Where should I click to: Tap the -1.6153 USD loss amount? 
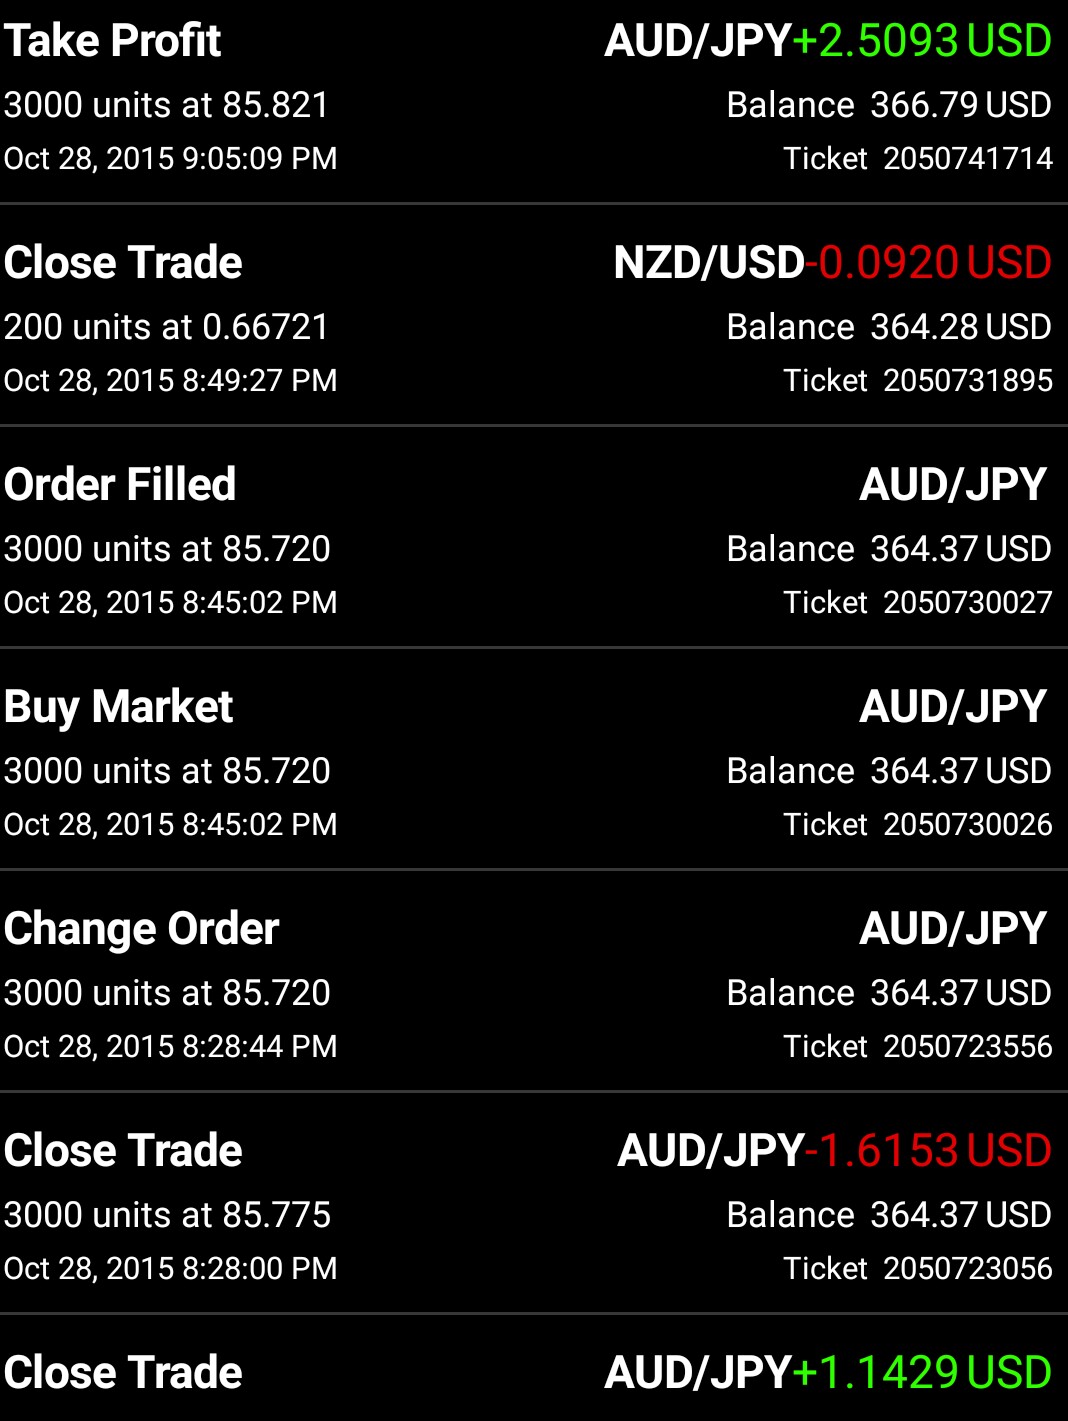tap(928, 1151)
